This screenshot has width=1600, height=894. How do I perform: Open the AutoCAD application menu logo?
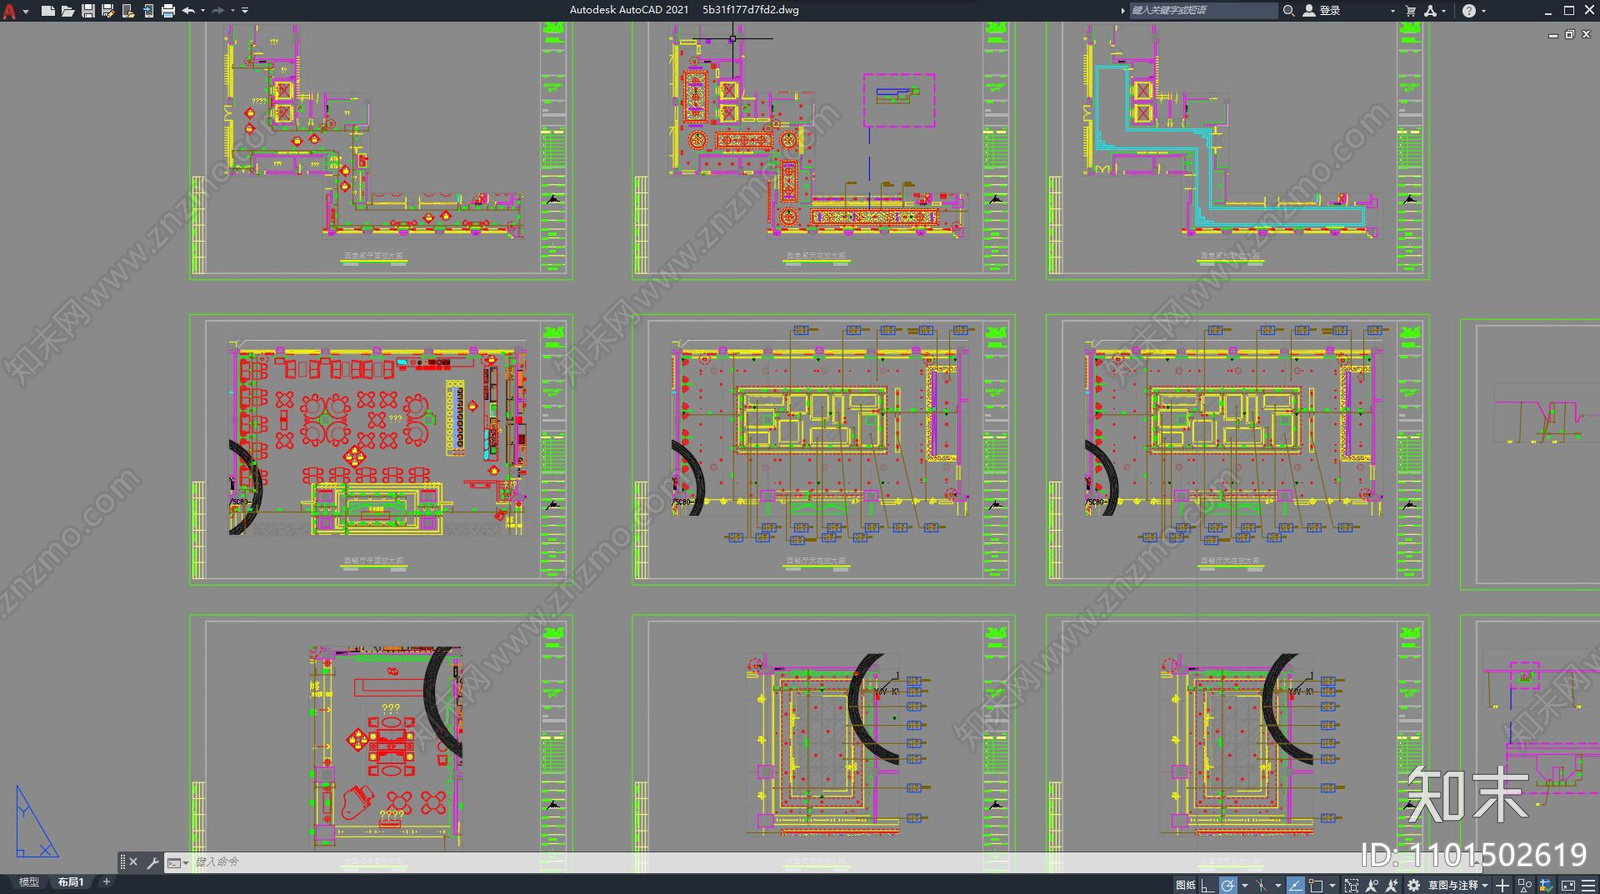10,10
